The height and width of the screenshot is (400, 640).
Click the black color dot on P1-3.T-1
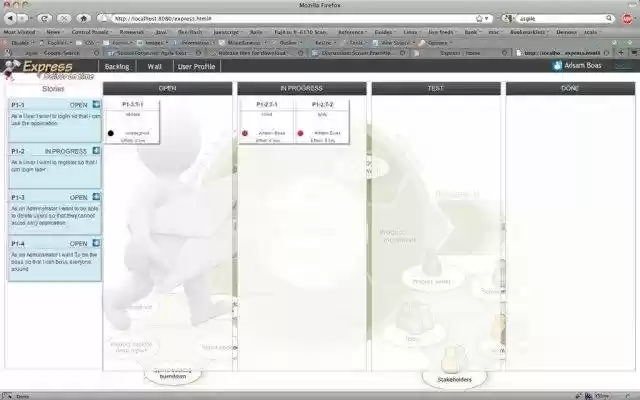click(111, 133)
